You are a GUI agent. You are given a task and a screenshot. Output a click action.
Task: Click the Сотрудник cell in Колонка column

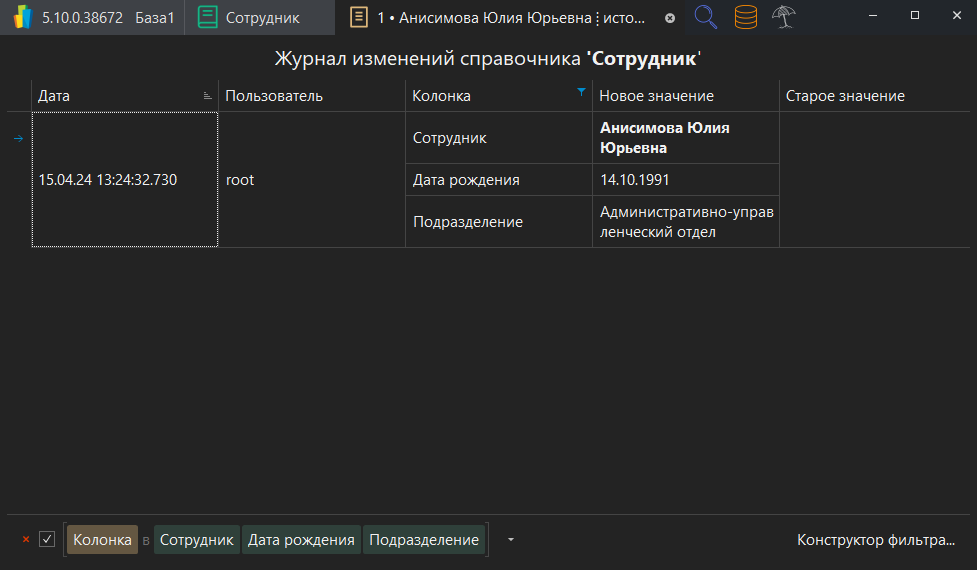click(498, 138)
